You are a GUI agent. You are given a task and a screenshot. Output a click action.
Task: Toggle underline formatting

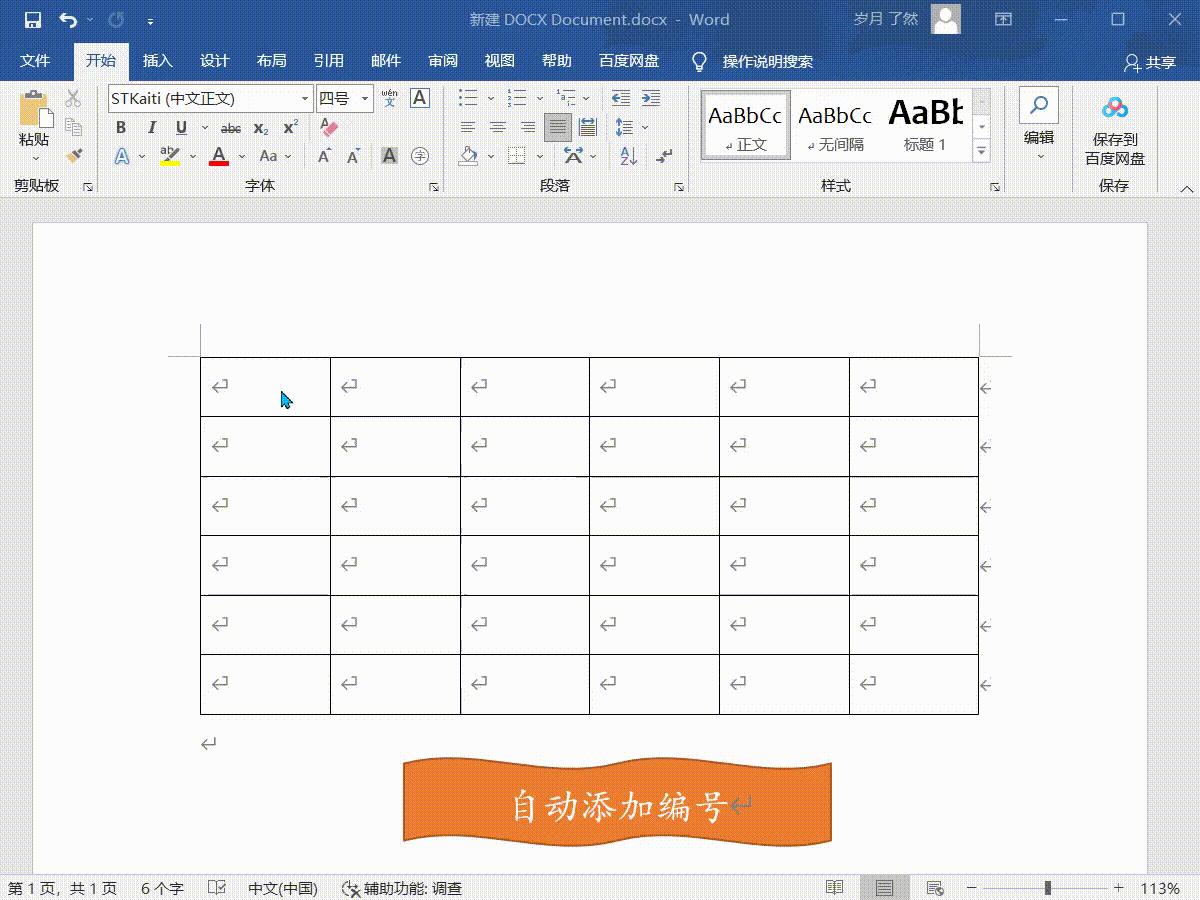[181, 127]
